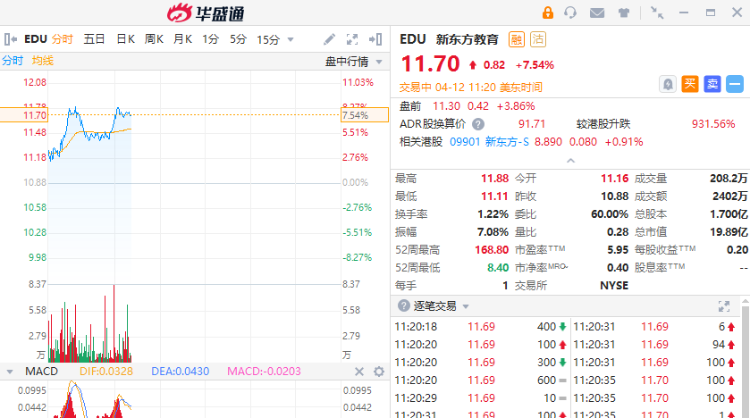750x418 pixels.
Task: Switch to the 5分 chart tab
Action: click(x=237, y=40)
